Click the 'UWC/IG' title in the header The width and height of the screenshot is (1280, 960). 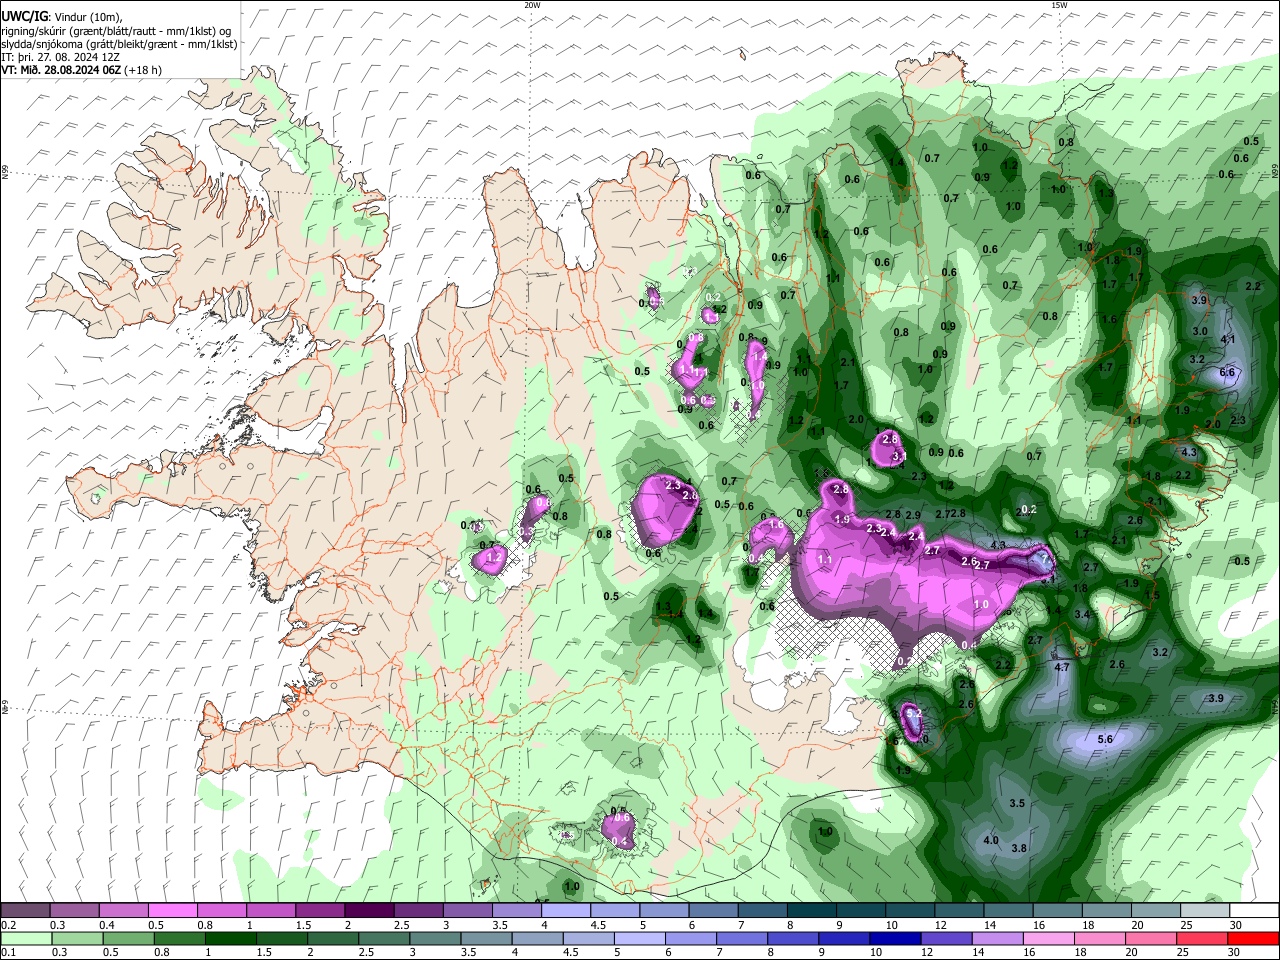coord(24,17)
